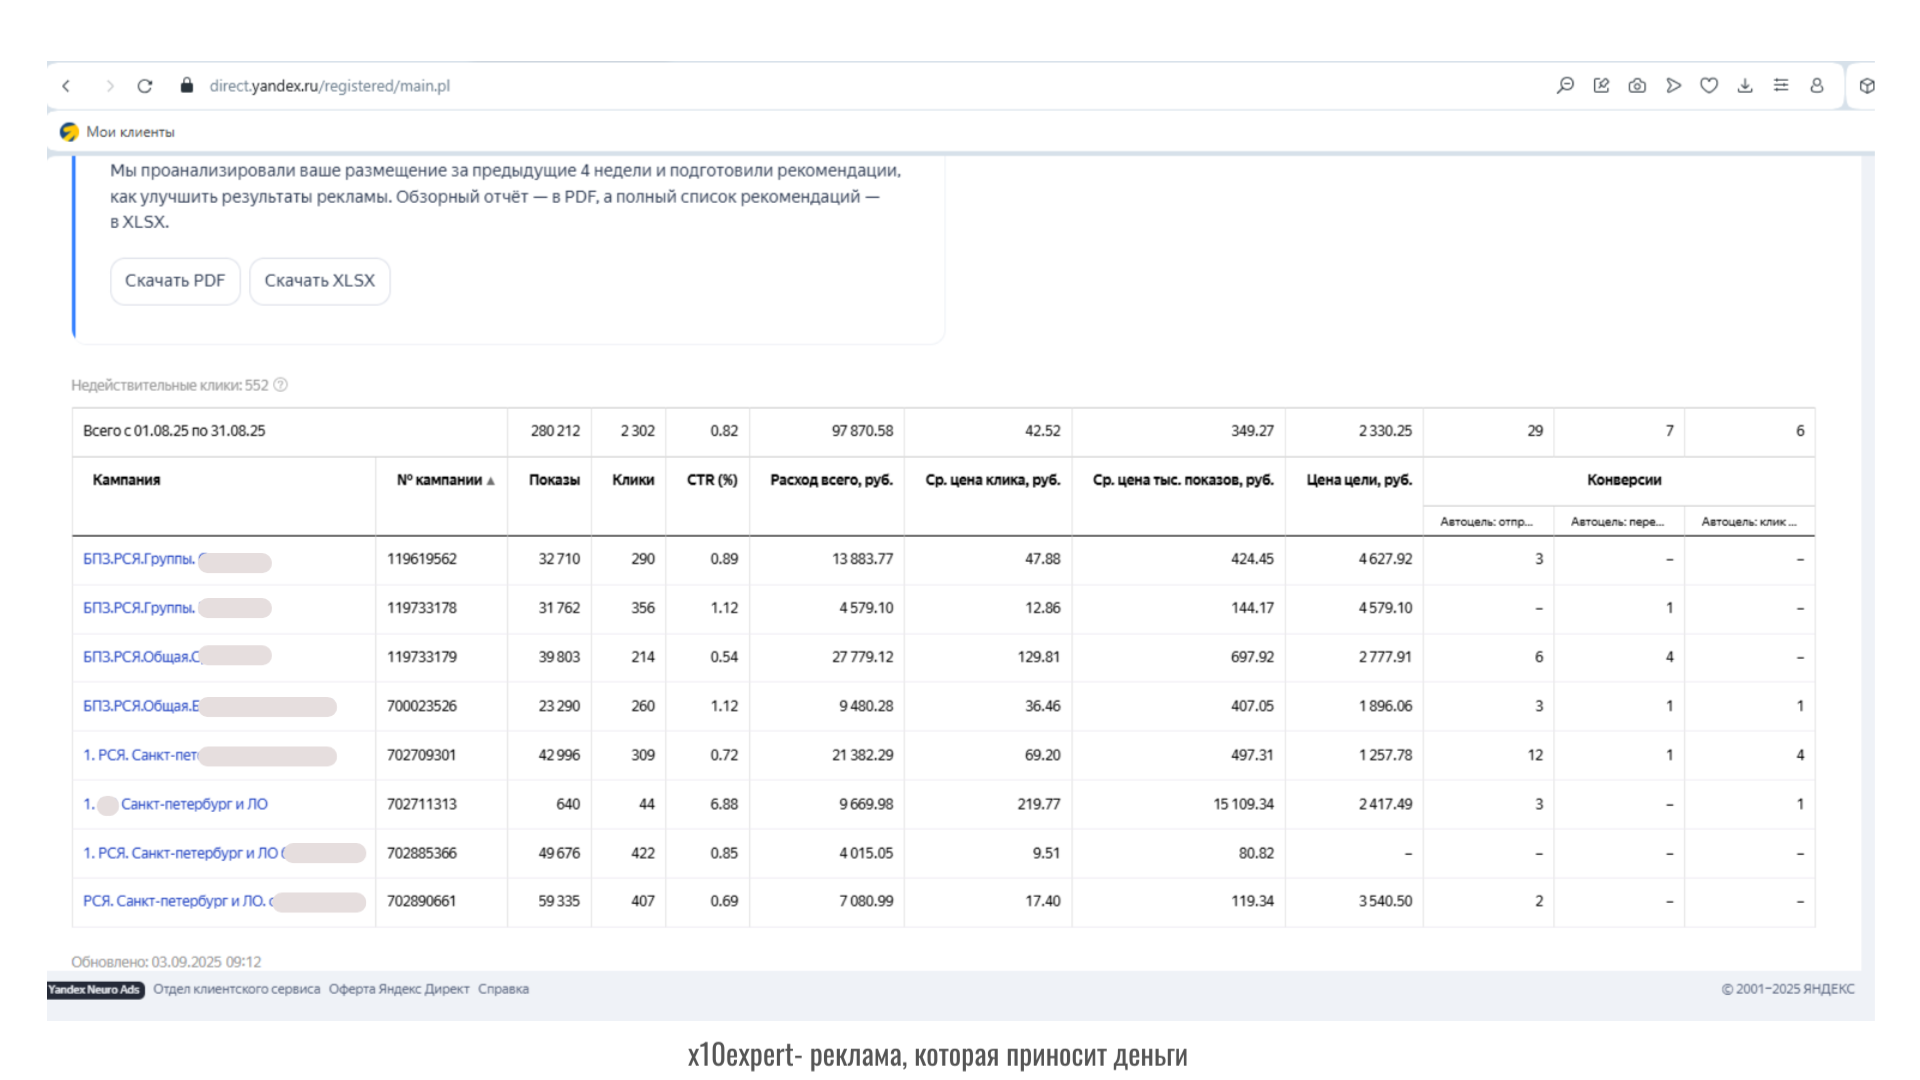The width and height of the screenshot is (1920, 1080).
Task: Open Отдел клиентского сервиса footer link
Action: tap(237, 989)
